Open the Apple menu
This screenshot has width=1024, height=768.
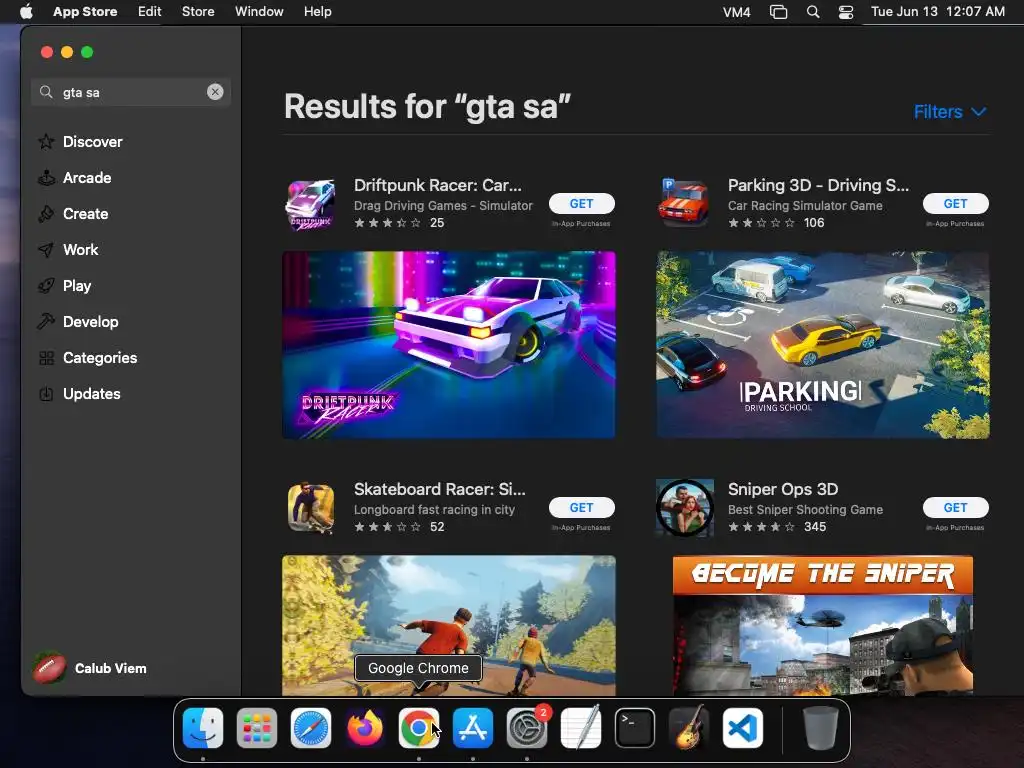pyautogui.click(x=26, y=12)
